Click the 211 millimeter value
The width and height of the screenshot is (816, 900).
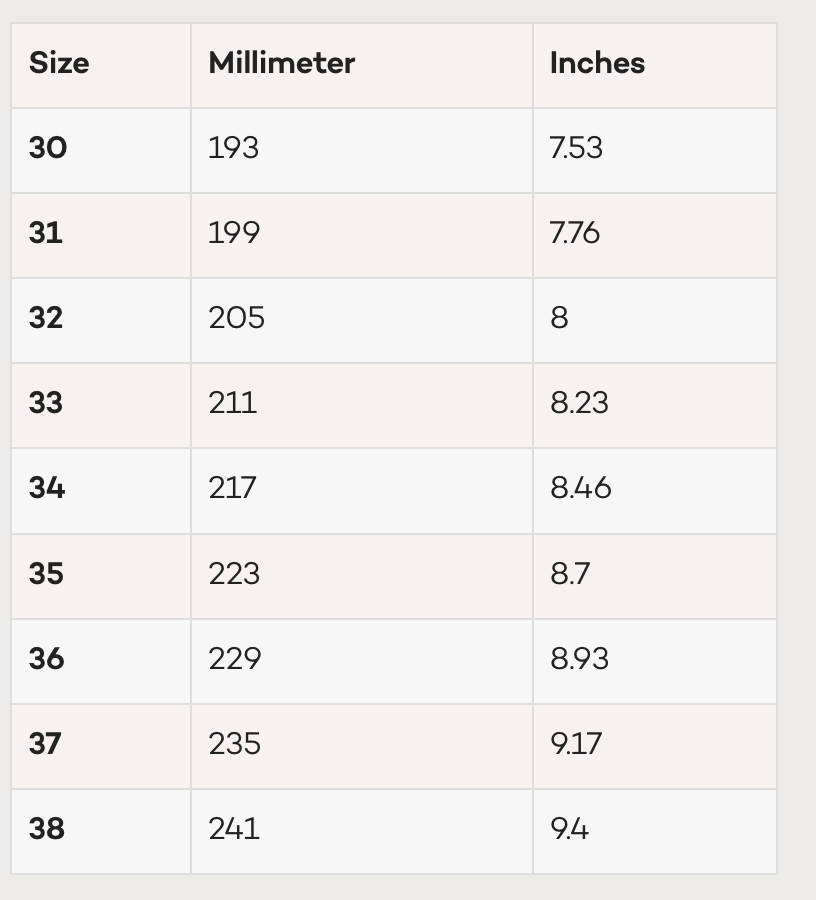click(x=232, y=403)
